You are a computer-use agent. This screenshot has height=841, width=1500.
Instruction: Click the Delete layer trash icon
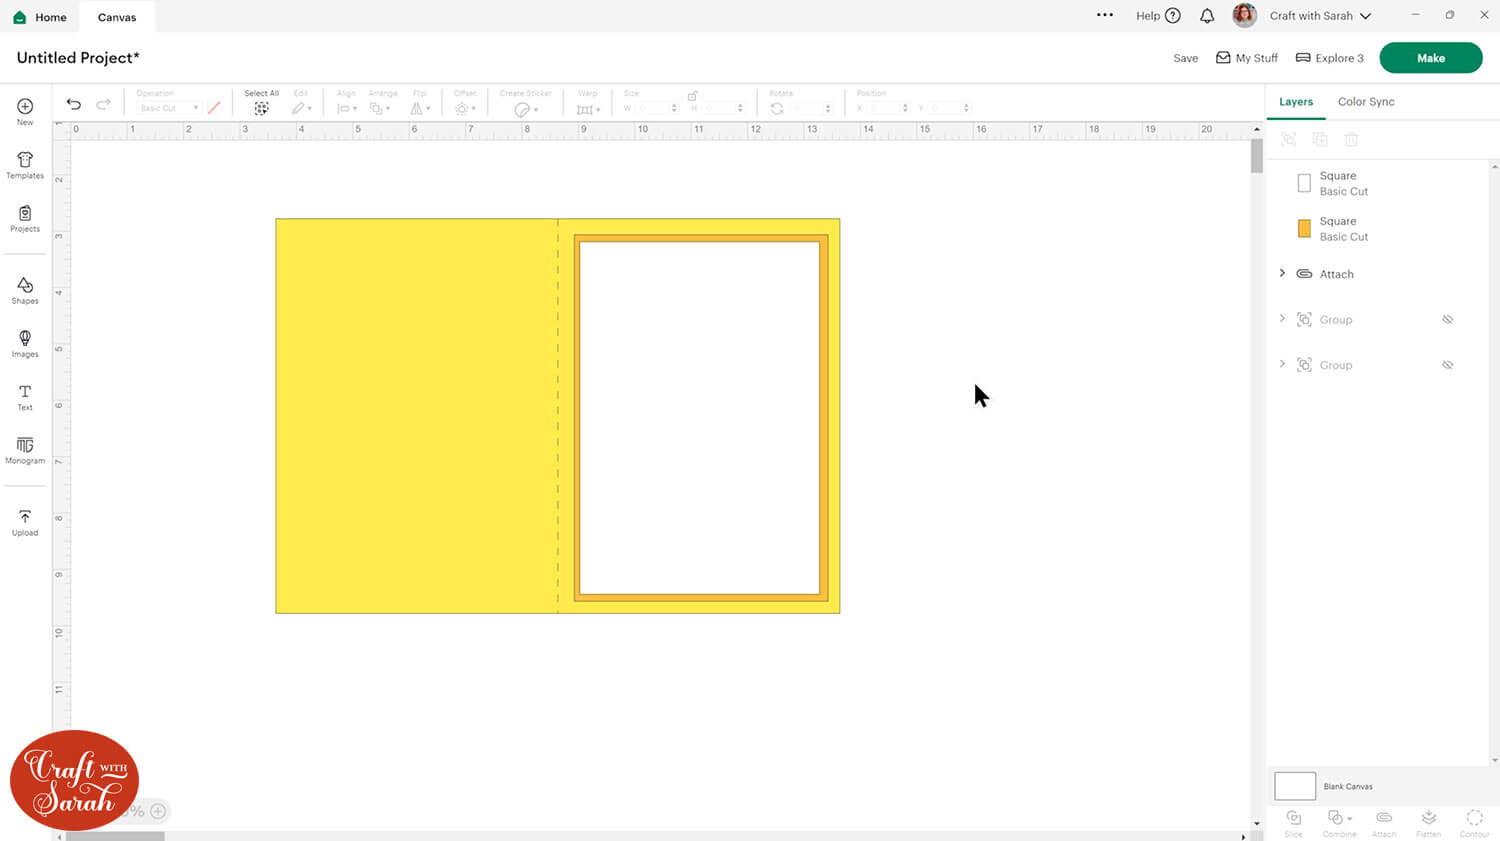point(1351,139)
